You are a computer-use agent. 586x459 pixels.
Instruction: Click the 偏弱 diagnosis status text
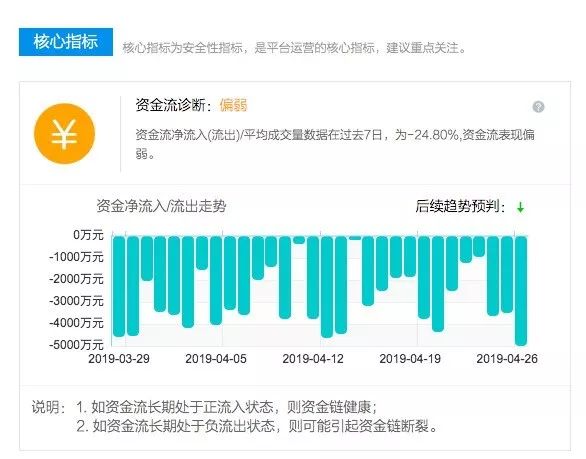(x=233, y=105)
